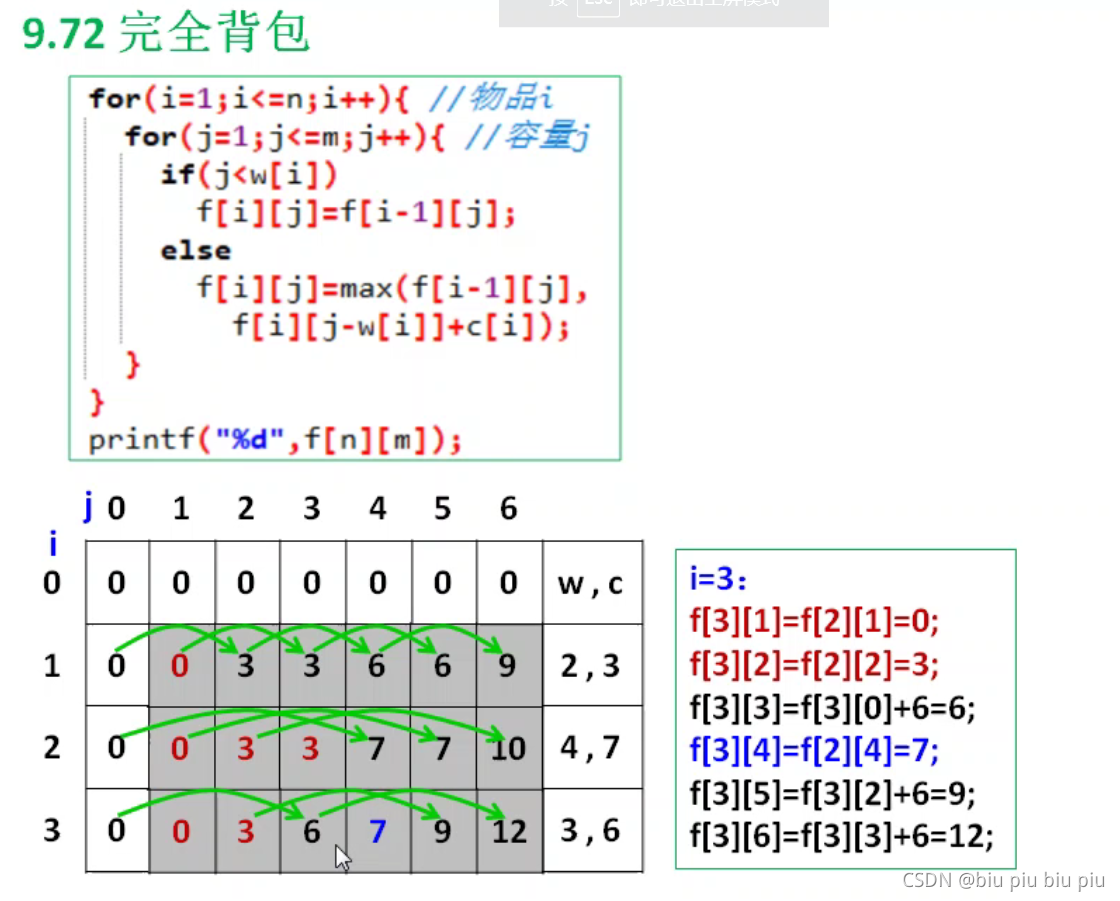
Task: Select the line "f[3][6]=f[3][3]+6=12;"
Action: pos(841,835)
